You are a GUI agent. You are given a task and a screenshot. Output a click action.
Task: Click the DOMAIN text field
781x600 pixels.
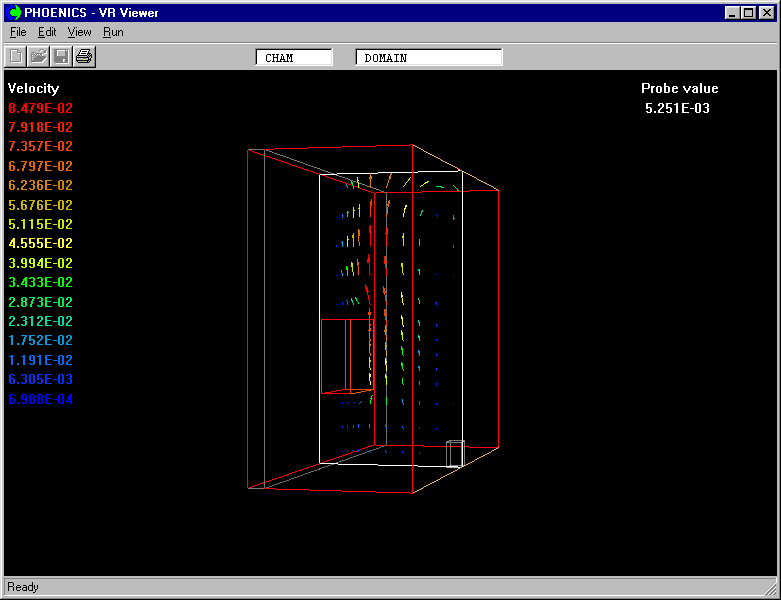[x=429, y=58]
